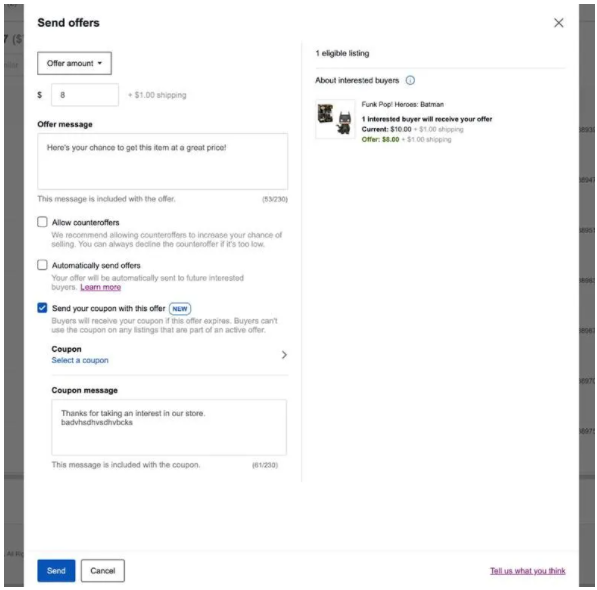This screenshot has width=597, height=590.
Task: Open the Offer amount dropdown
Action: (x=74, y=63)
